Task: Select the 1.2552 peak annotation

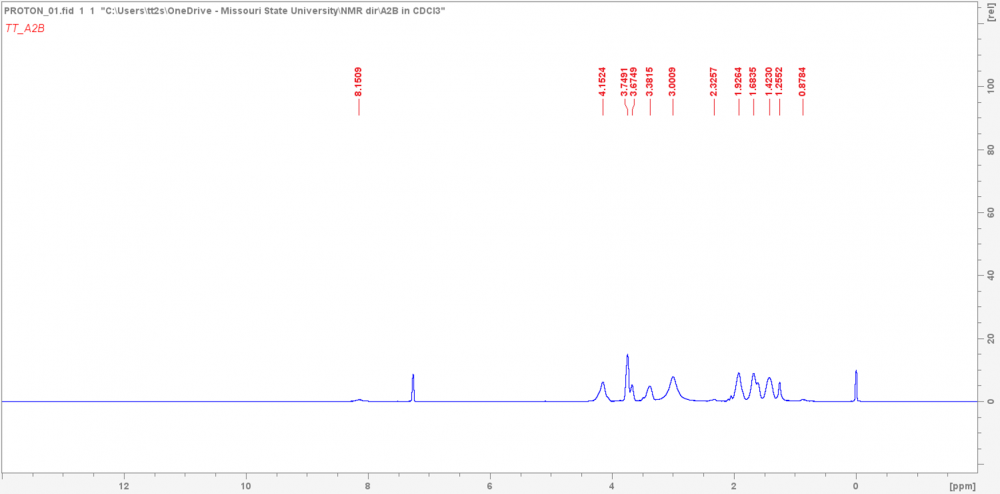Action: [x=779, y=80]
